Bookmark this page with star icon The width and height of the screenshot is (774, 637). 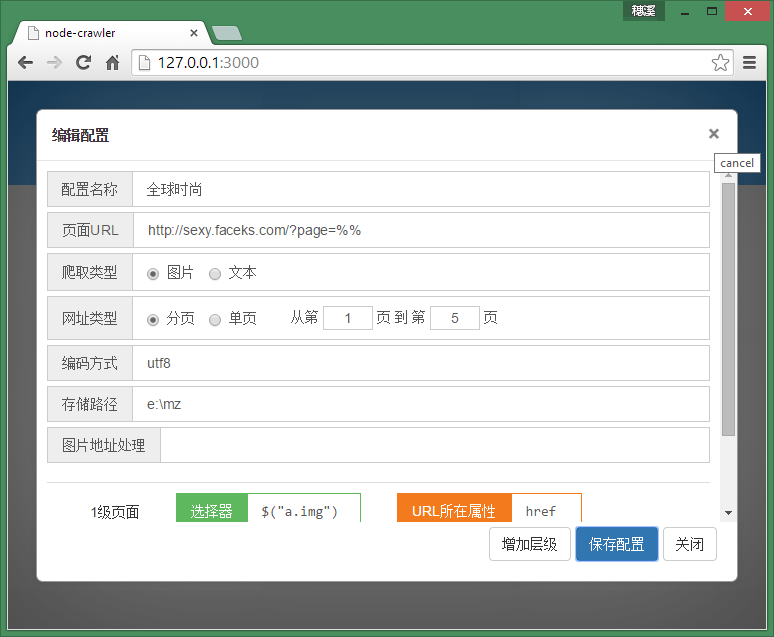720,63
